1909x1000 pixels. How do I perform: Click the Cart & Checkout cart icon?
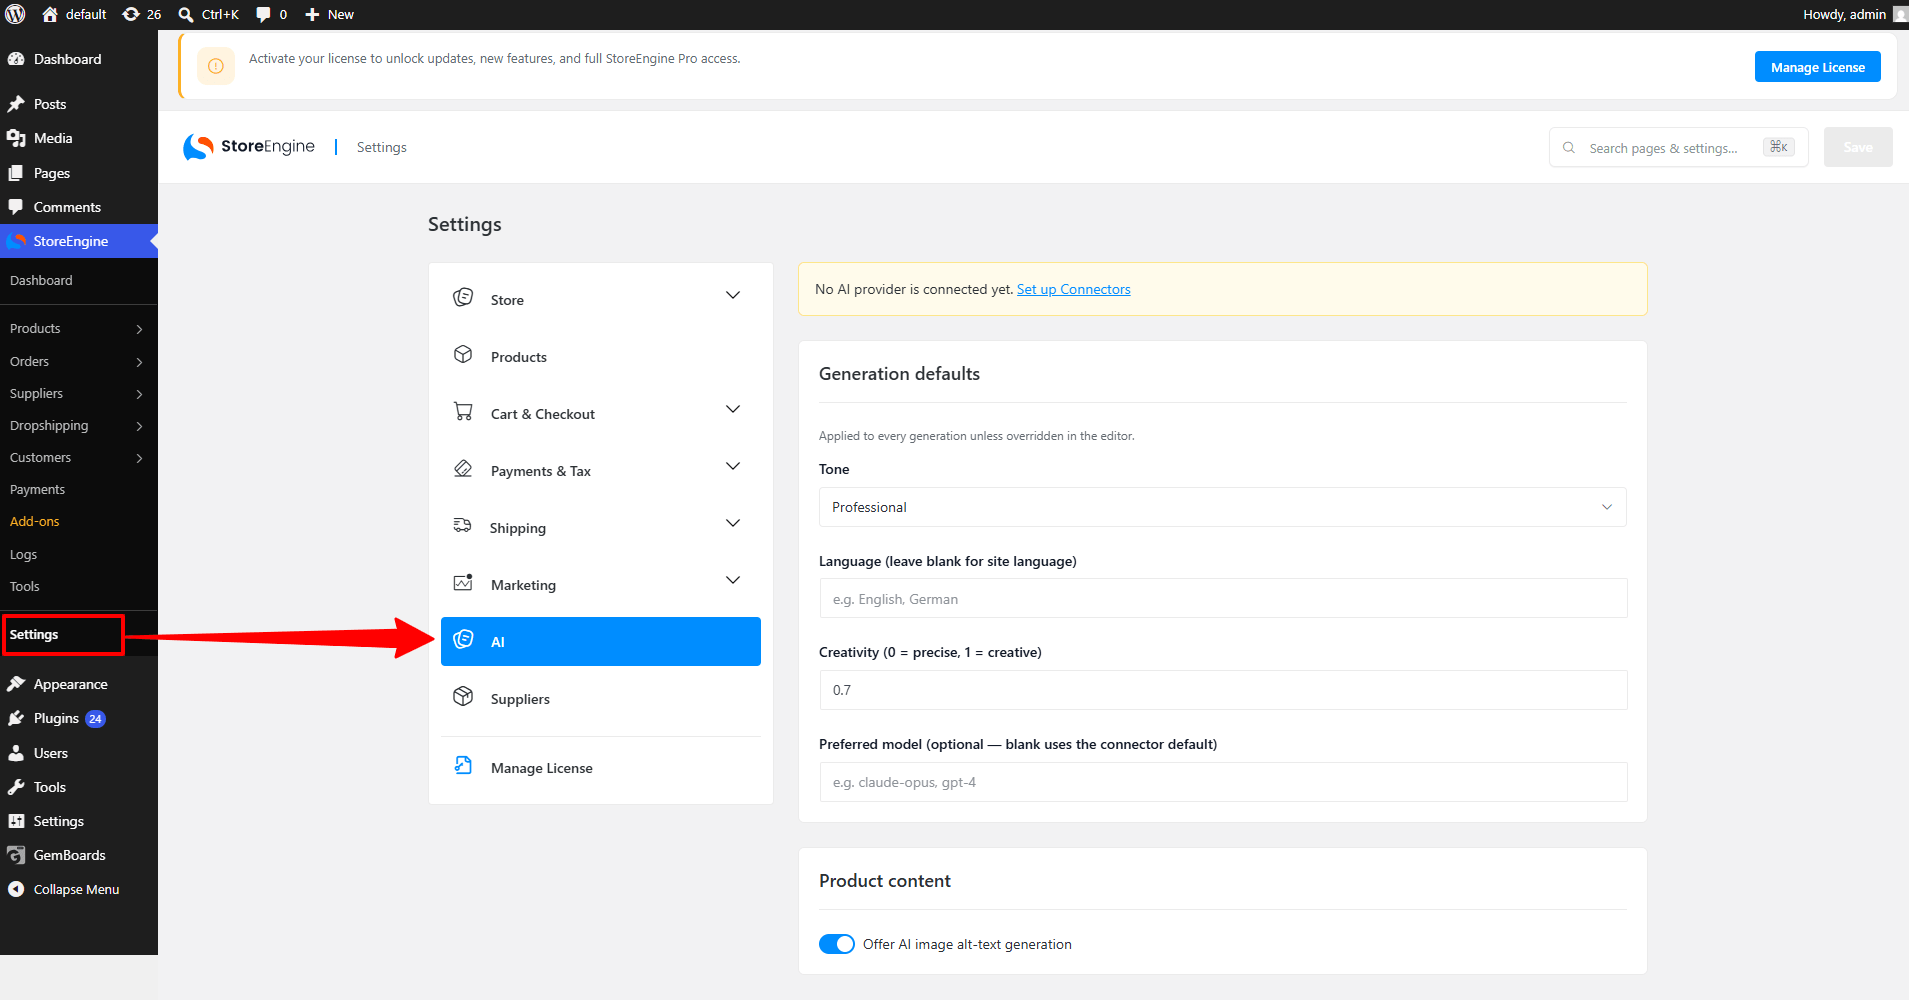click(x=463, y=411)
